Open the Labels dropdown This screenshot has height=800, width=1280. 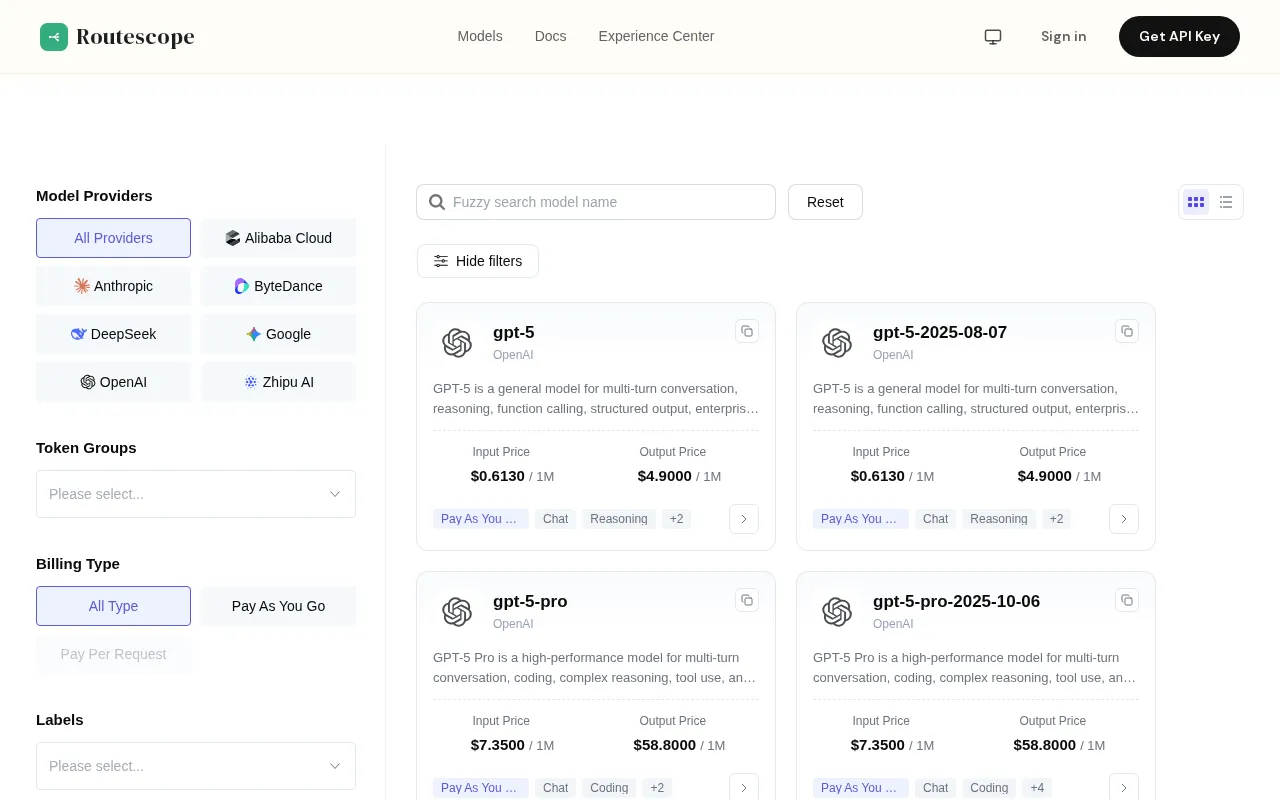click(x=196, y=766)
